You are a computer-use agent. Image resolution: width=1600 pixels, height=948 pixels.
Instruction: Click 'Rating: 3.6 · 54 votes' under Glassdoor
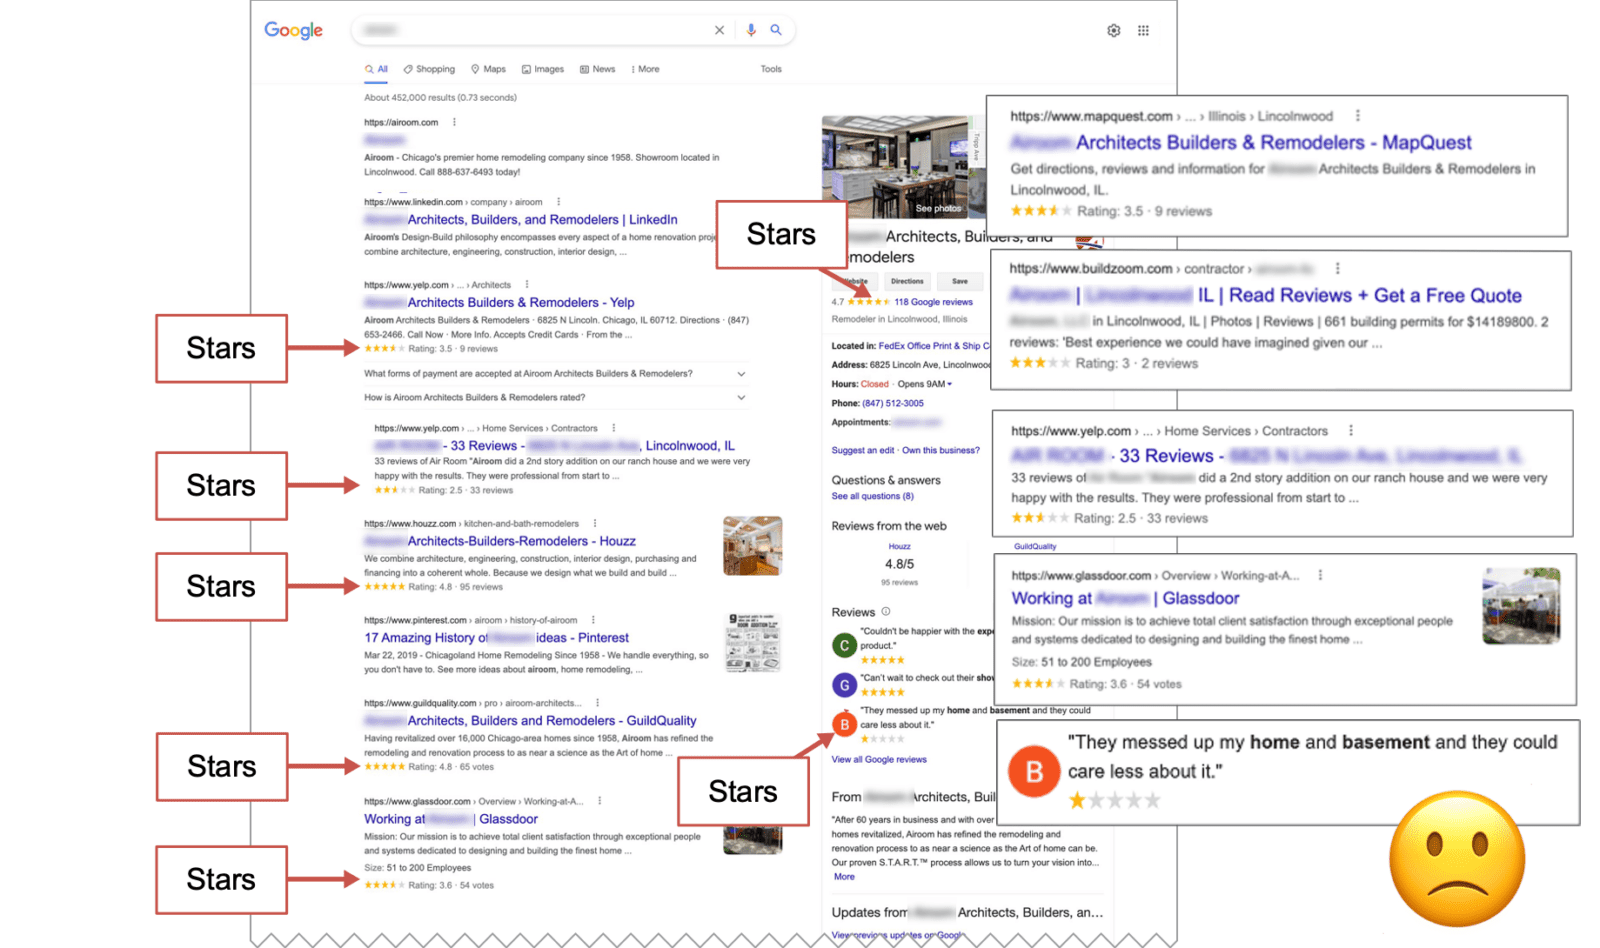click(451, 886)
